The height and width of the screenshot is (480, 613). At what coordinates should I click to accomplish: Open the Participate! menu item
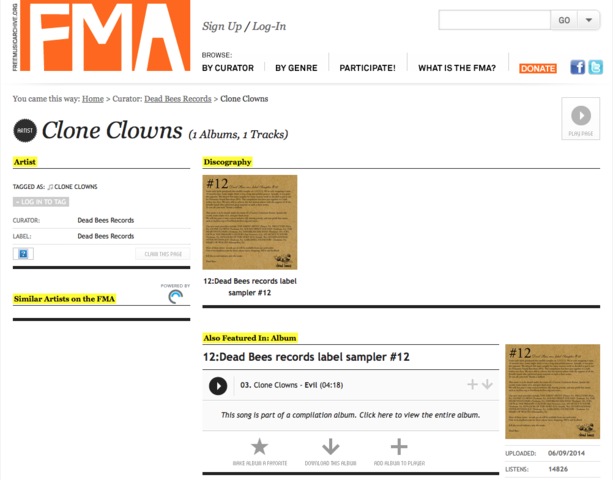coord(367,68)
